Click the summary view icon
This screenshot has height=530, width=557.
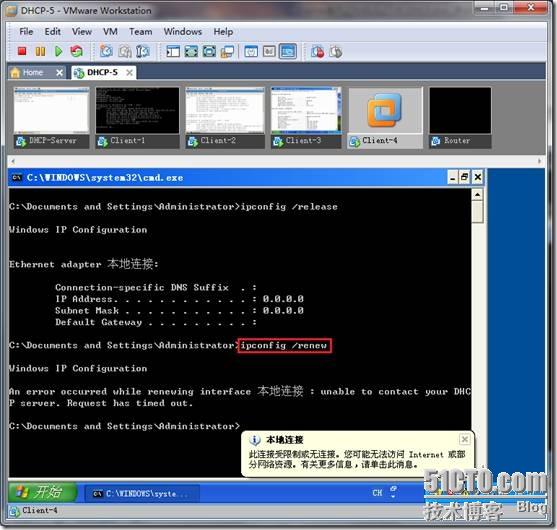click(251, 52)
